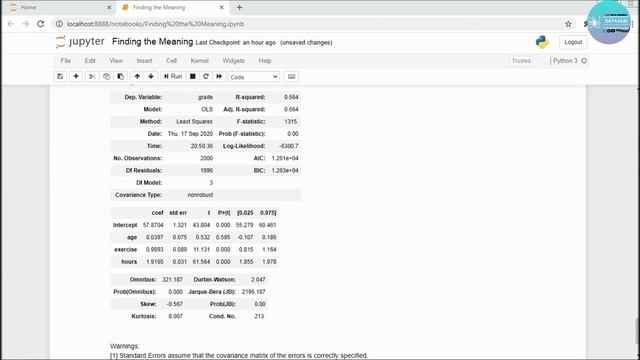The width and height of the screenshot is (640, 360).
Task: Interrupt the kernel stop icon
Action: click(x=193, y=76)
